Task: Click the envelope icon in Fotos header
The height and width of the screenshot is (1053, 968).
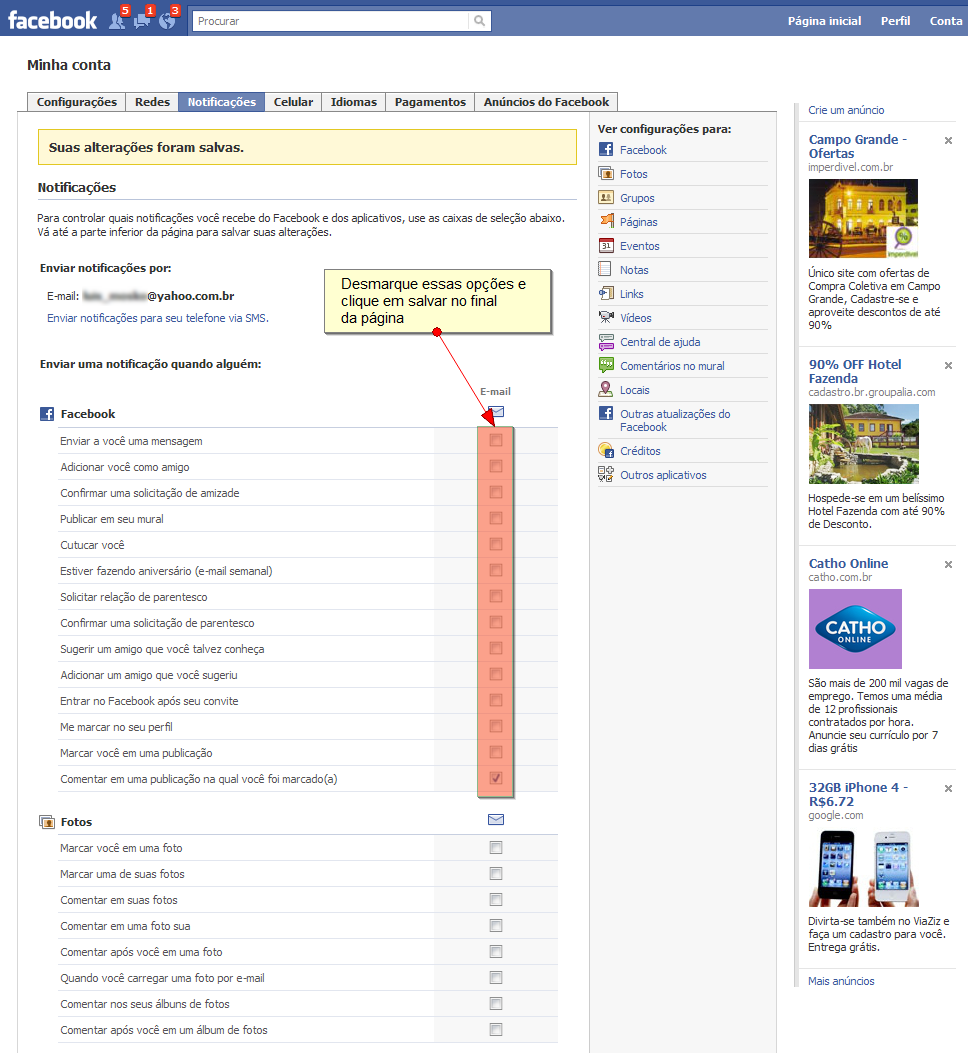Action: (x=496, y=819)
